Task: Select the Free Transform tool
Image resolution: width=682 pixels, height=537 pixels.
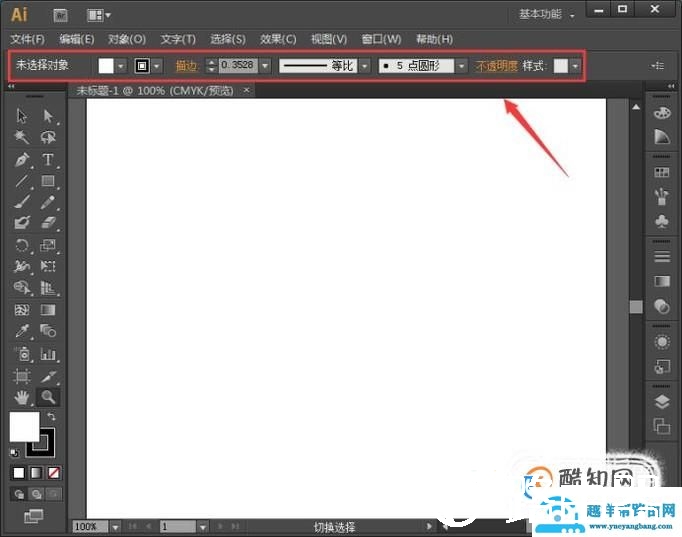Action: point(48,266)
